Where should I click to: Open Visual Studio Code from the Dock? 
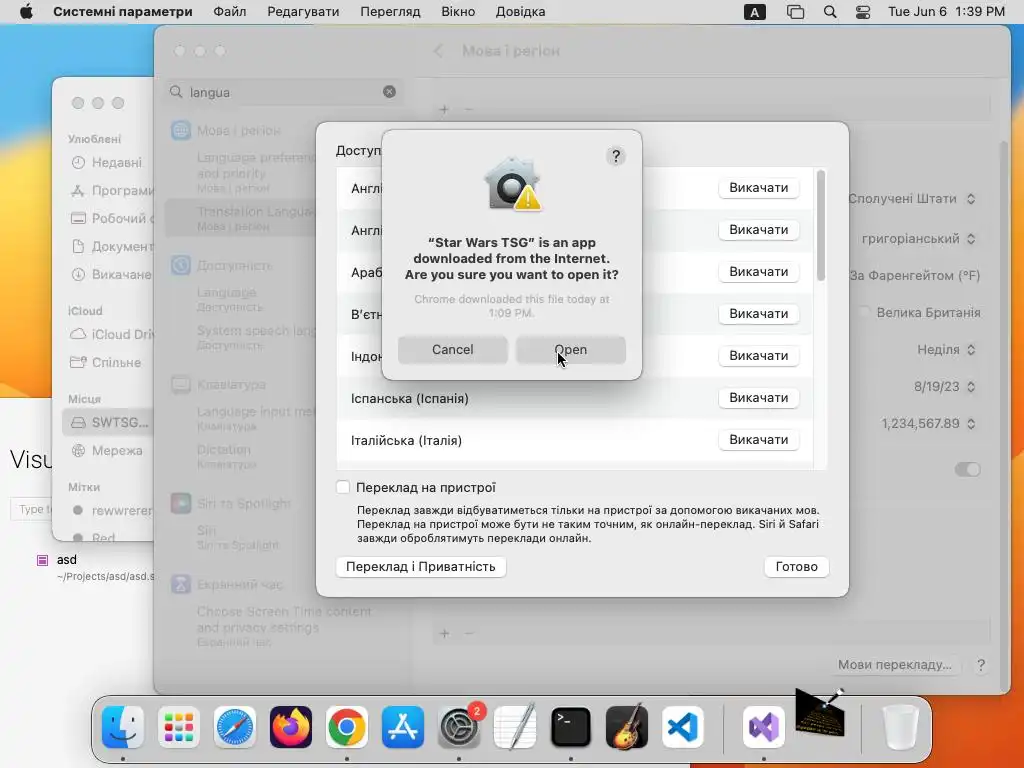682,727
